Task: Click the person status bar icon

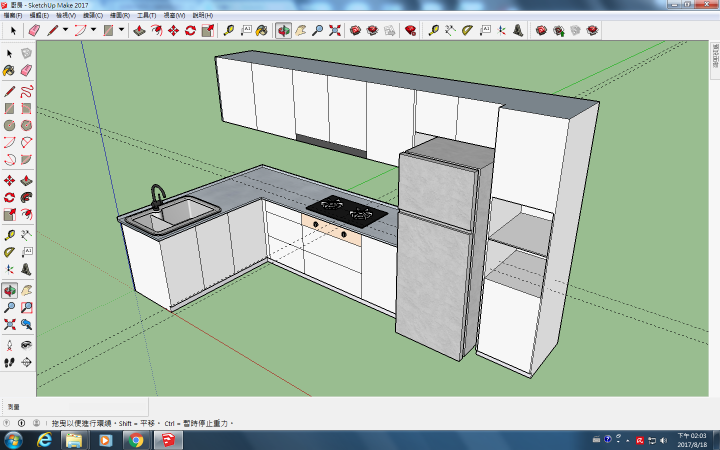Action: [x=36, y=423]
